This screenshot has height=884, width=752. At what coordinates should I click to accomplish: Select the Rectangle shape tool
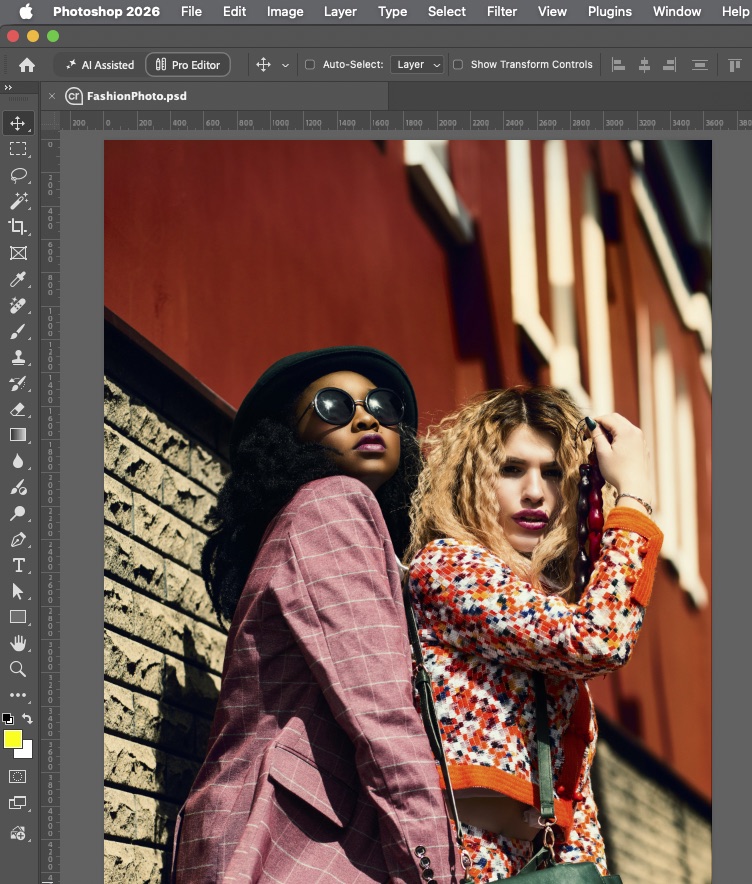click(x=17, y=617)
